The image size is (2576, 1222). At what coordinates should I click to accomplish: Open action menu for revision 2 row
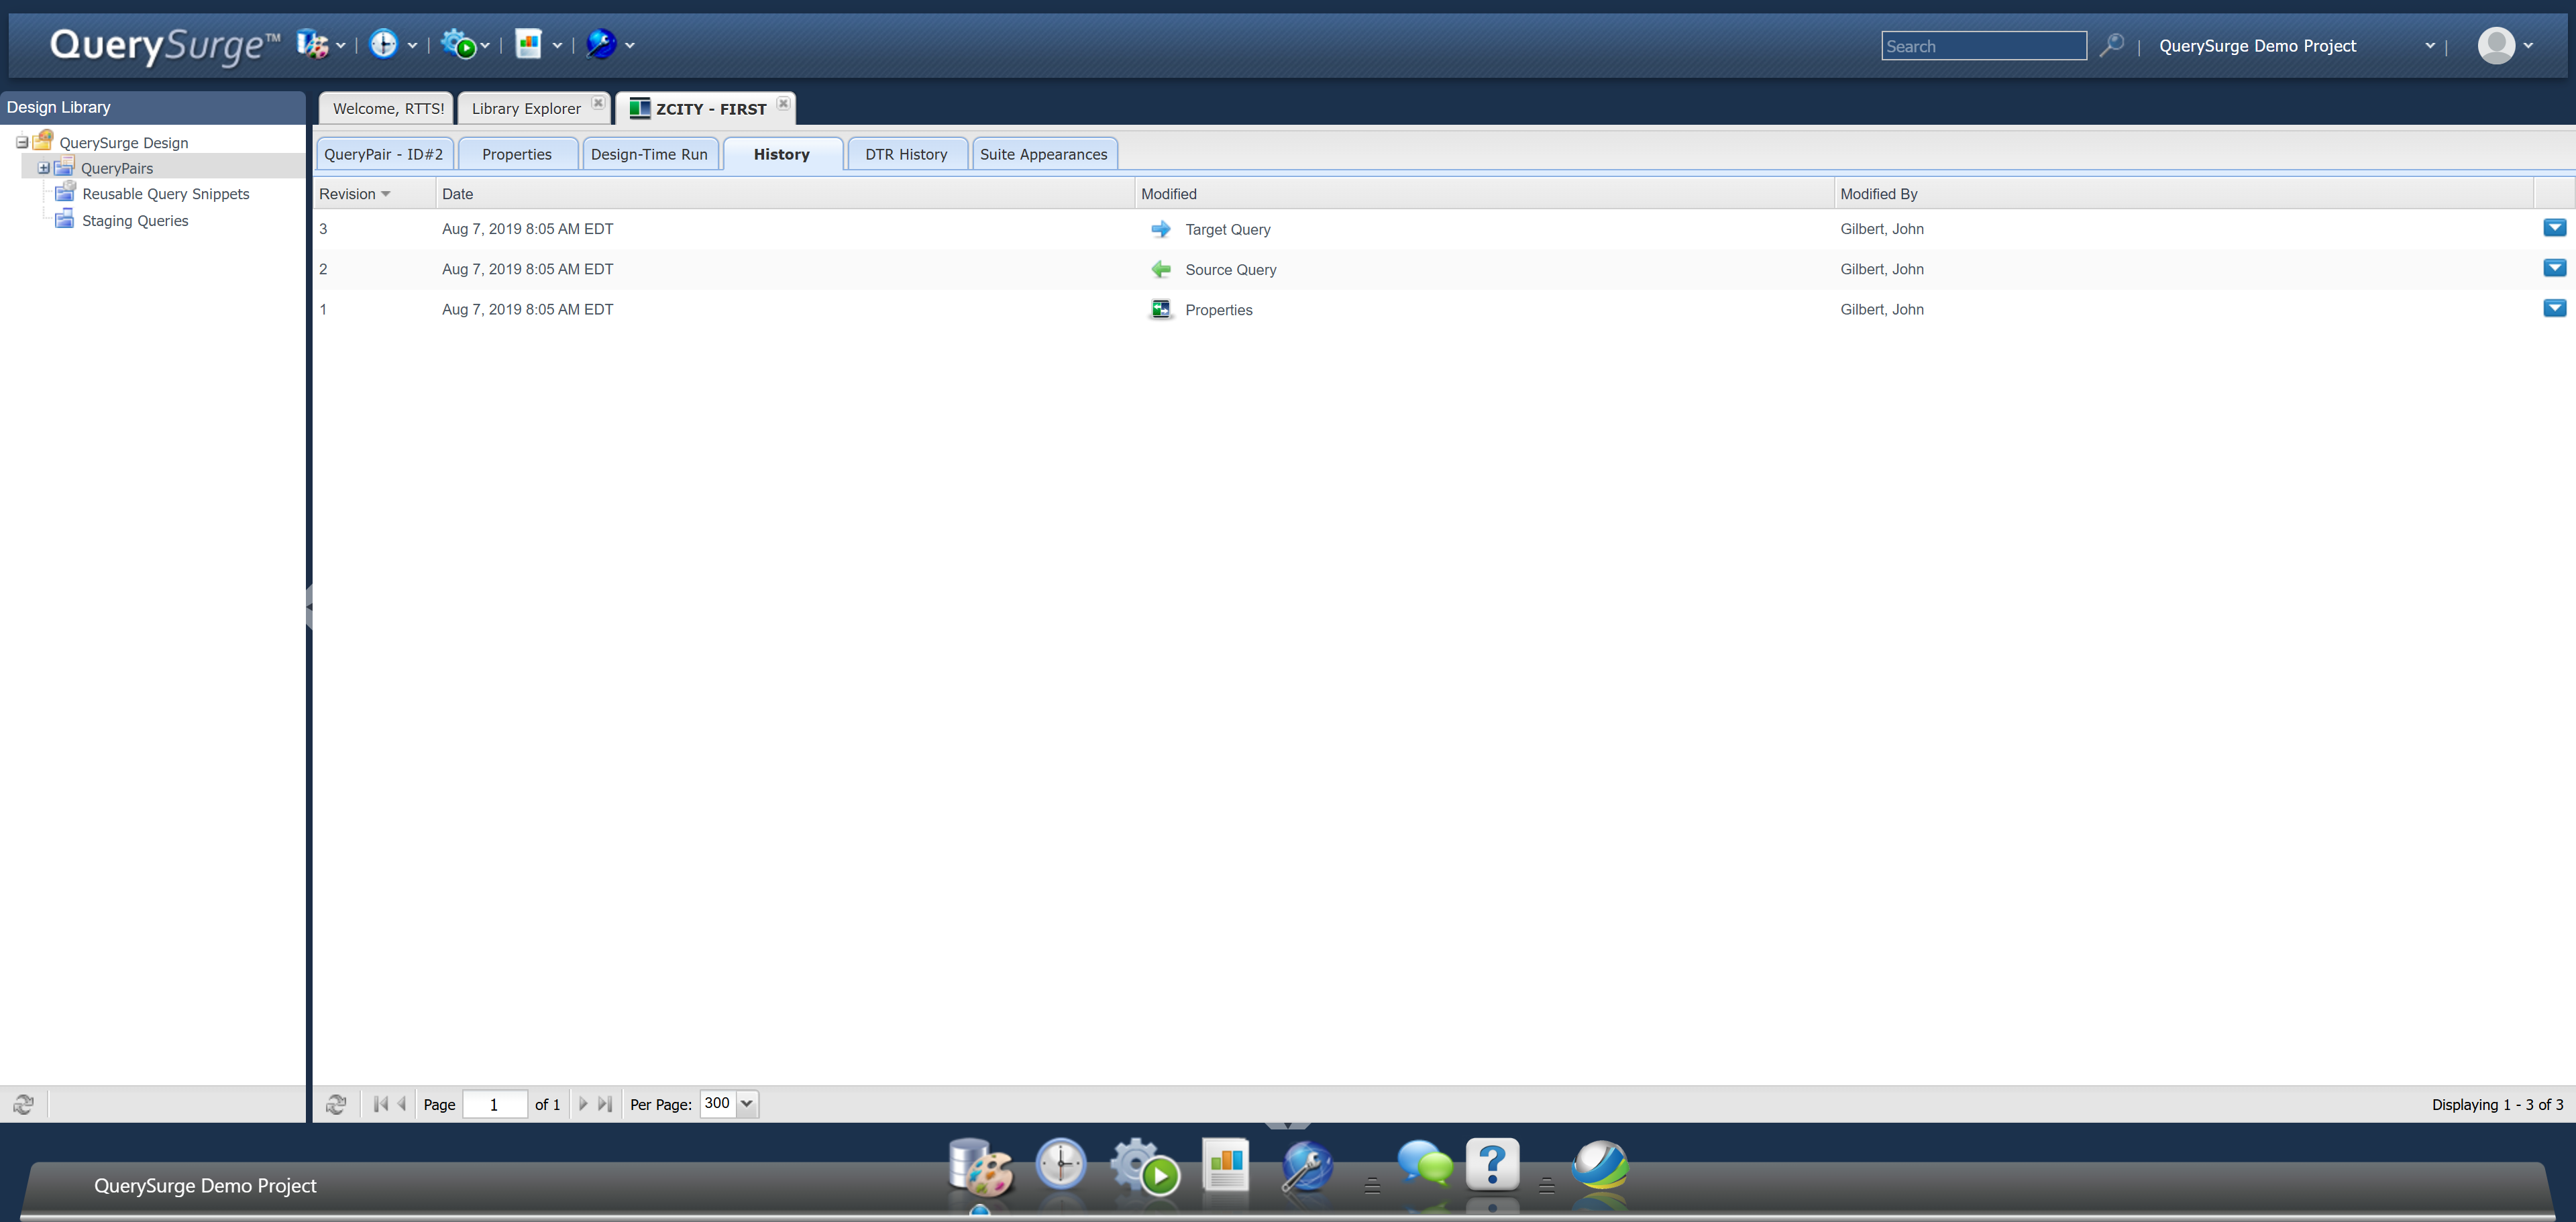pyautogui.click(x=2554, y=268)
